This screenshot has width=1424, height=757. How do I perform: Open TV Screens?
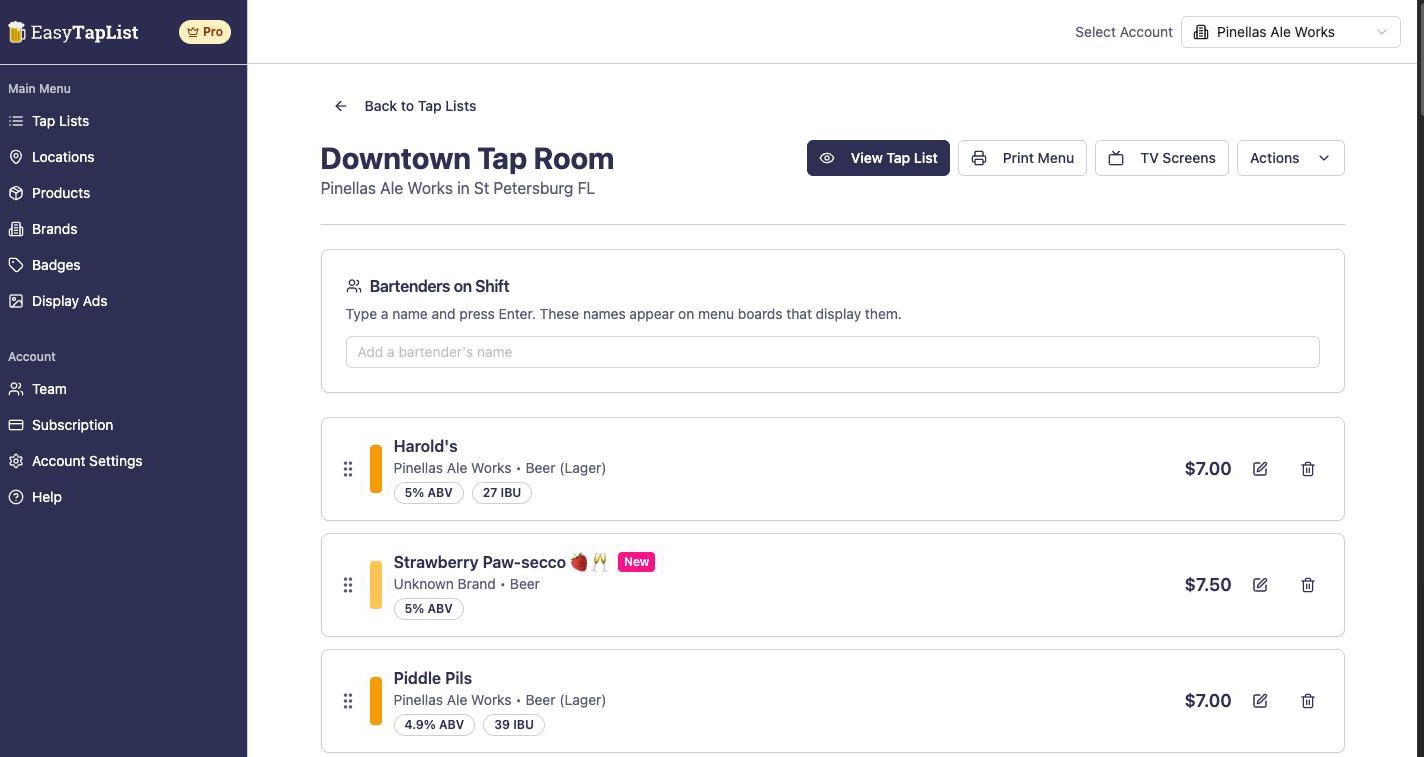coord(1162,158)
